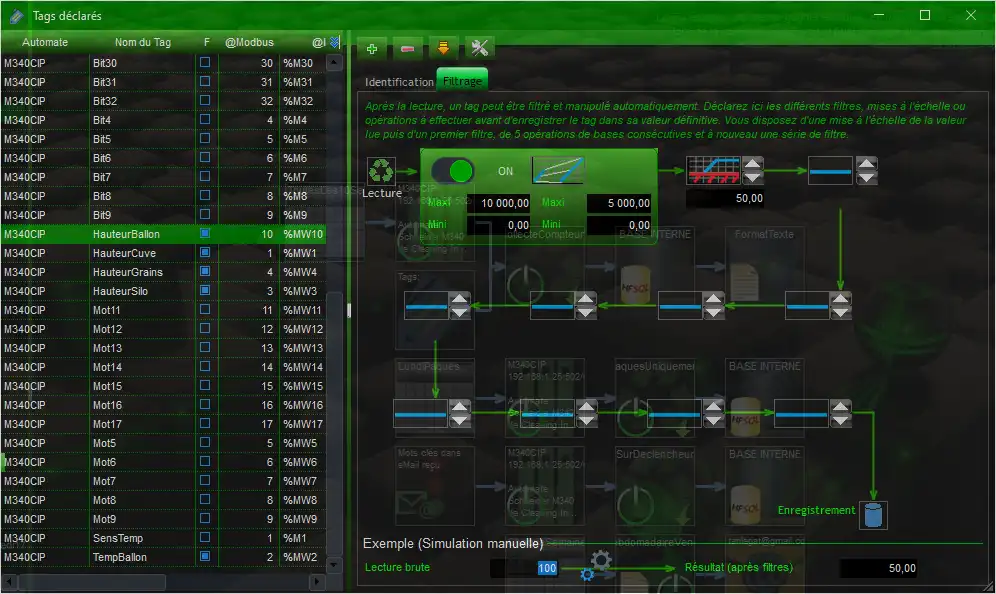Check the F checkbox for Mot11
This screenshot has width=996, height=594.
click(x=205, y=309)
